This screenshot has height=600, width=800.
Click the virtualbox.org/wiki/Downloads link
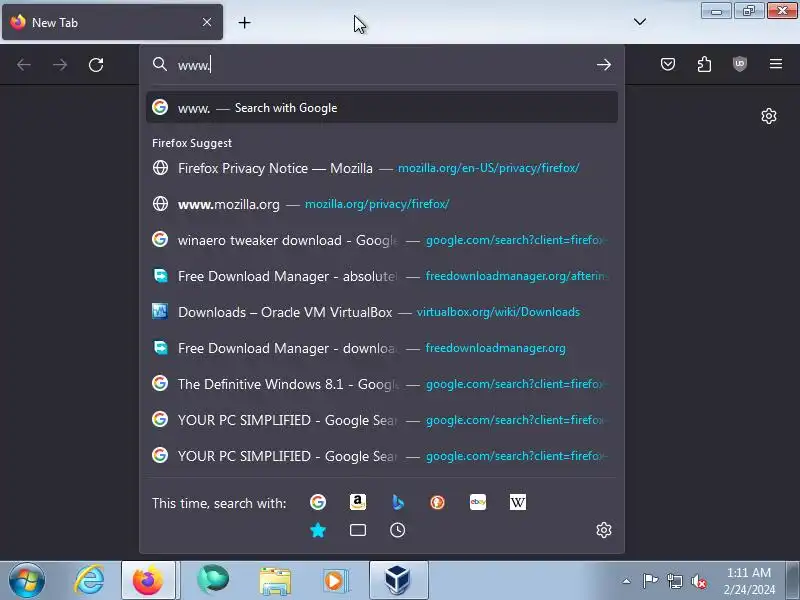498,312
